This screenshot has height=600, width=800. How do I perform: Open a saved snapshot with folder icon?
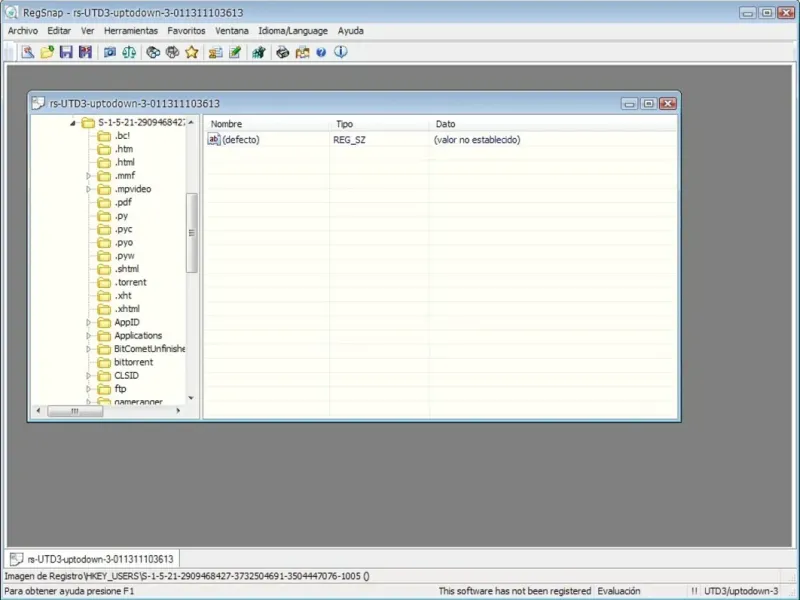(47, 52)
